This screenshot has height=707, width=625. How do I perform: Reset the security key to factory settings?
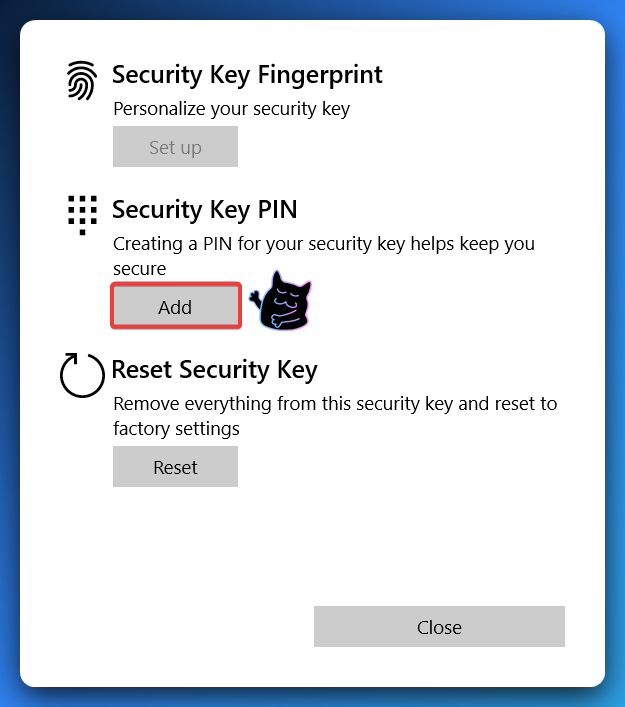(x=175, y=467)
